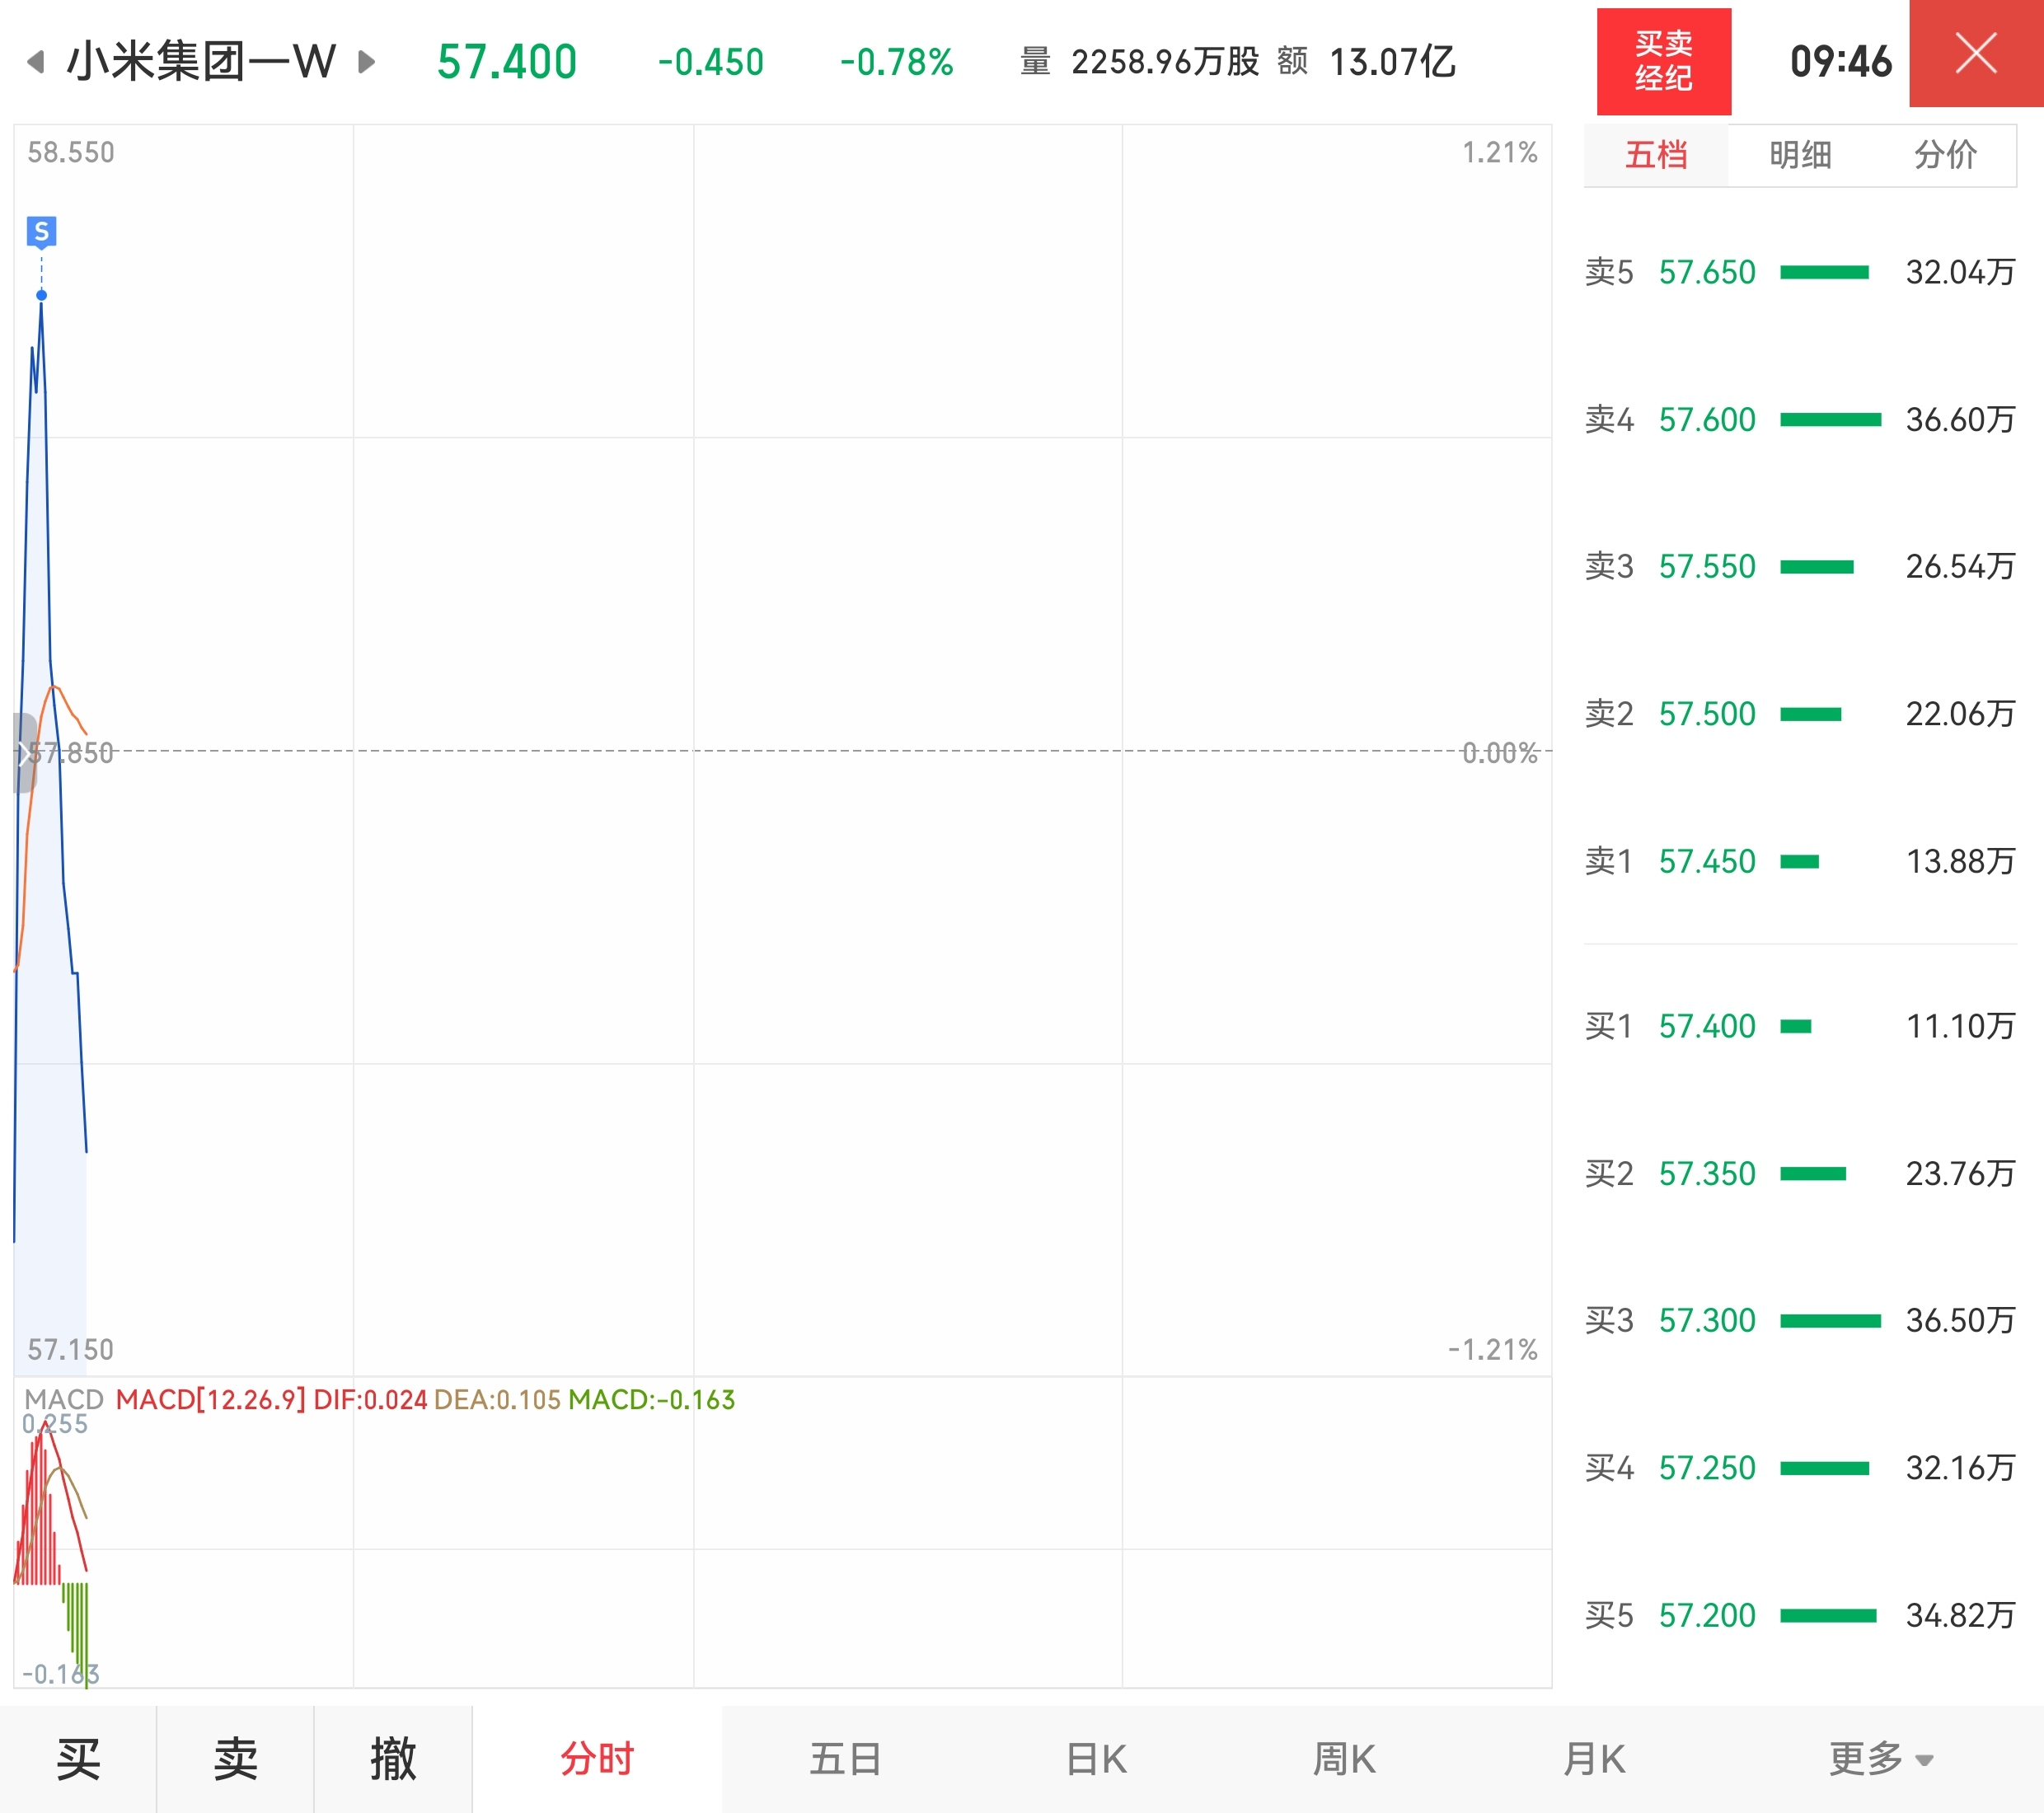Select 买1 price 57.400

click(1707, 1026)
